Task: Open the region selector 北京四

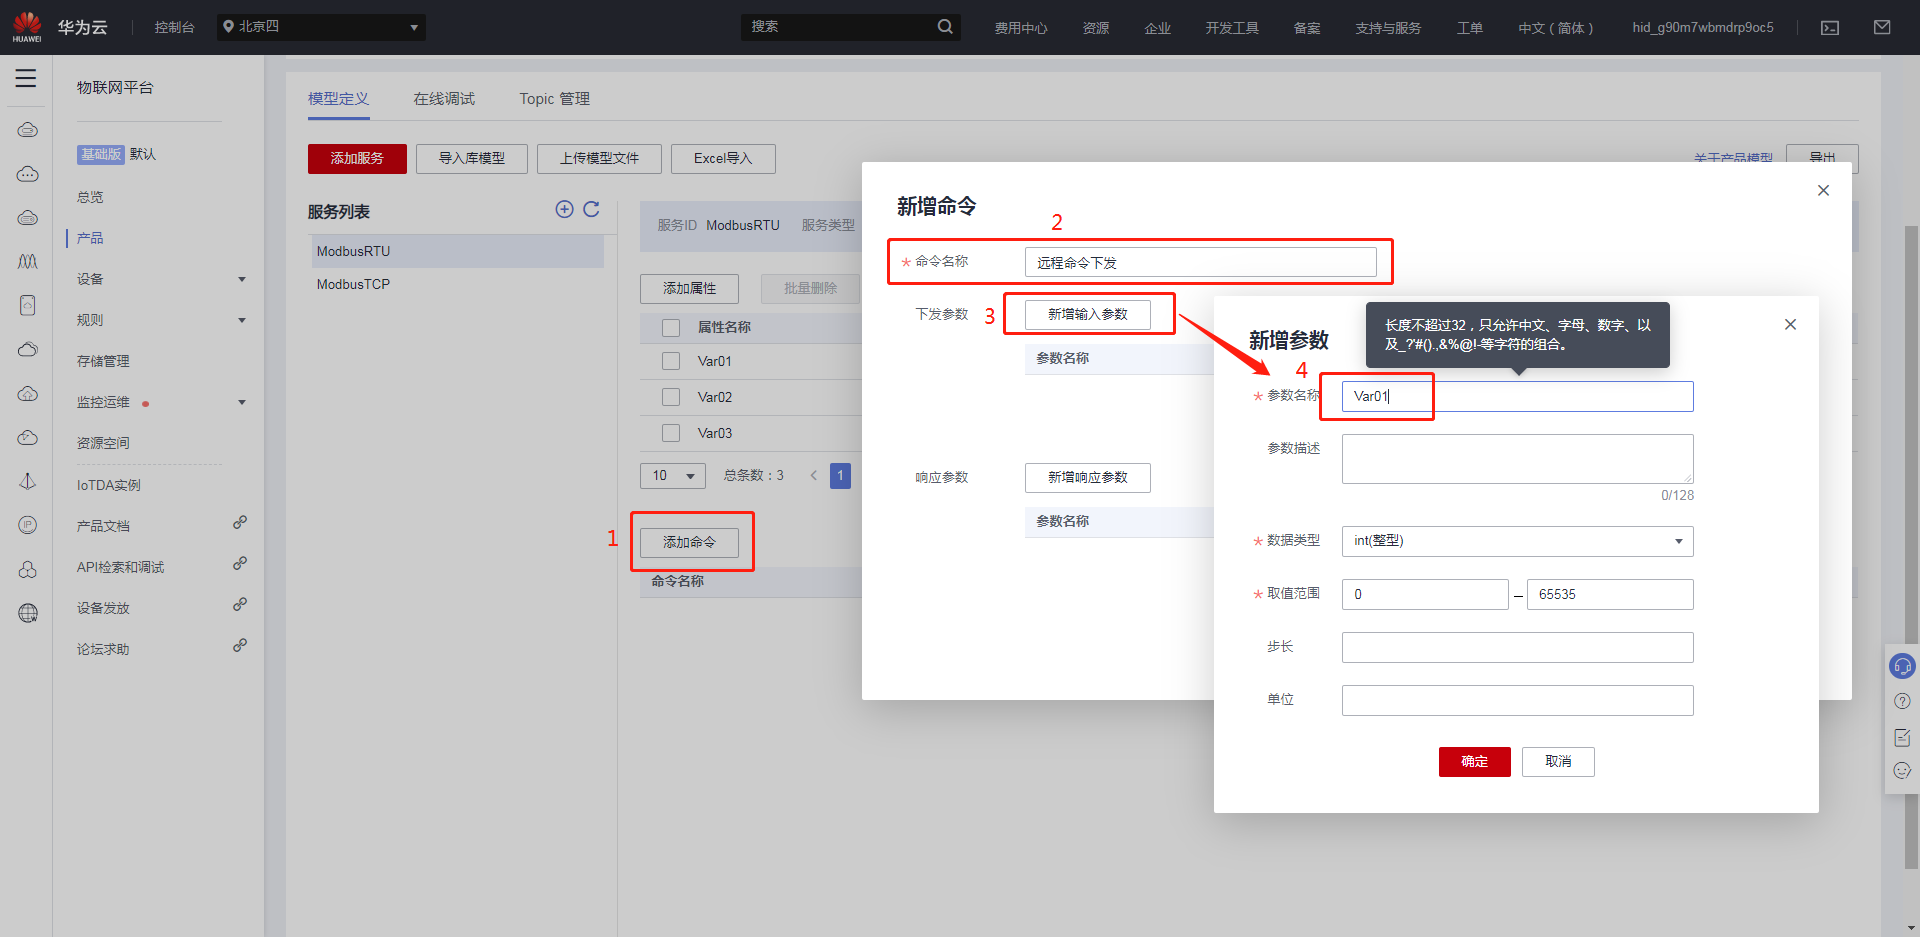Action: [x=321, y=27]
